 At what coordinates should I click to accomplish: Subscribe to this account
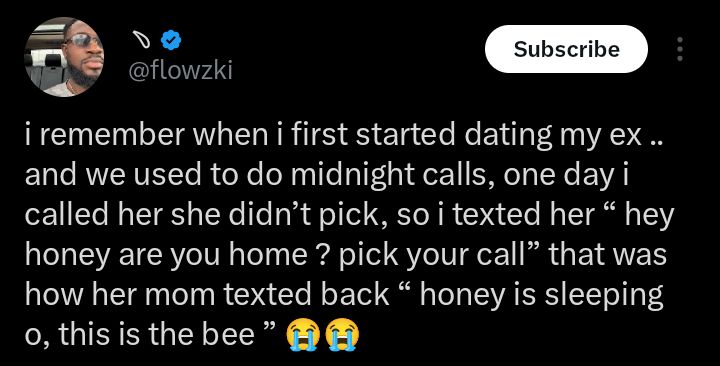click(x=566, y=49)
